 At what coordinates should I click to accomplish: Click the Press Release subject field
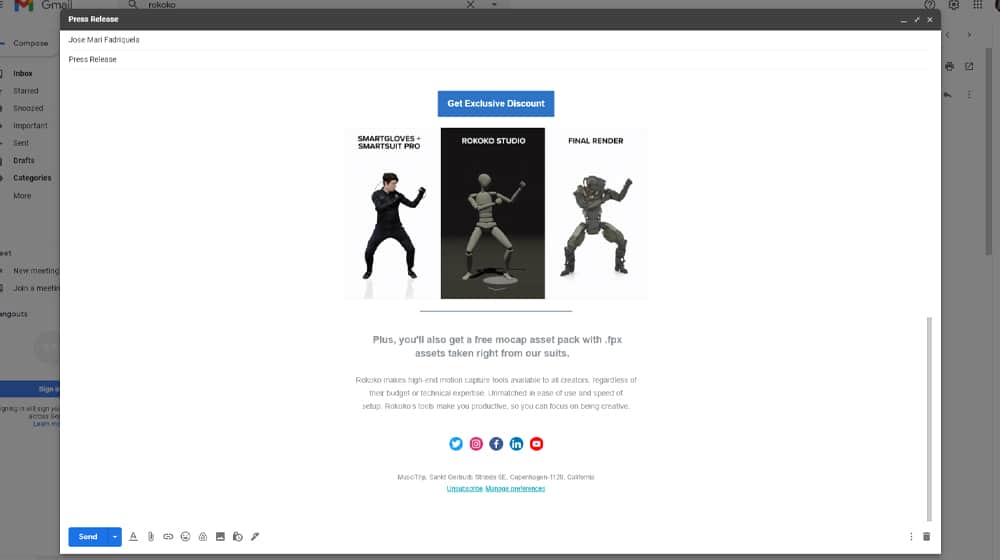[x=500, y=59]
